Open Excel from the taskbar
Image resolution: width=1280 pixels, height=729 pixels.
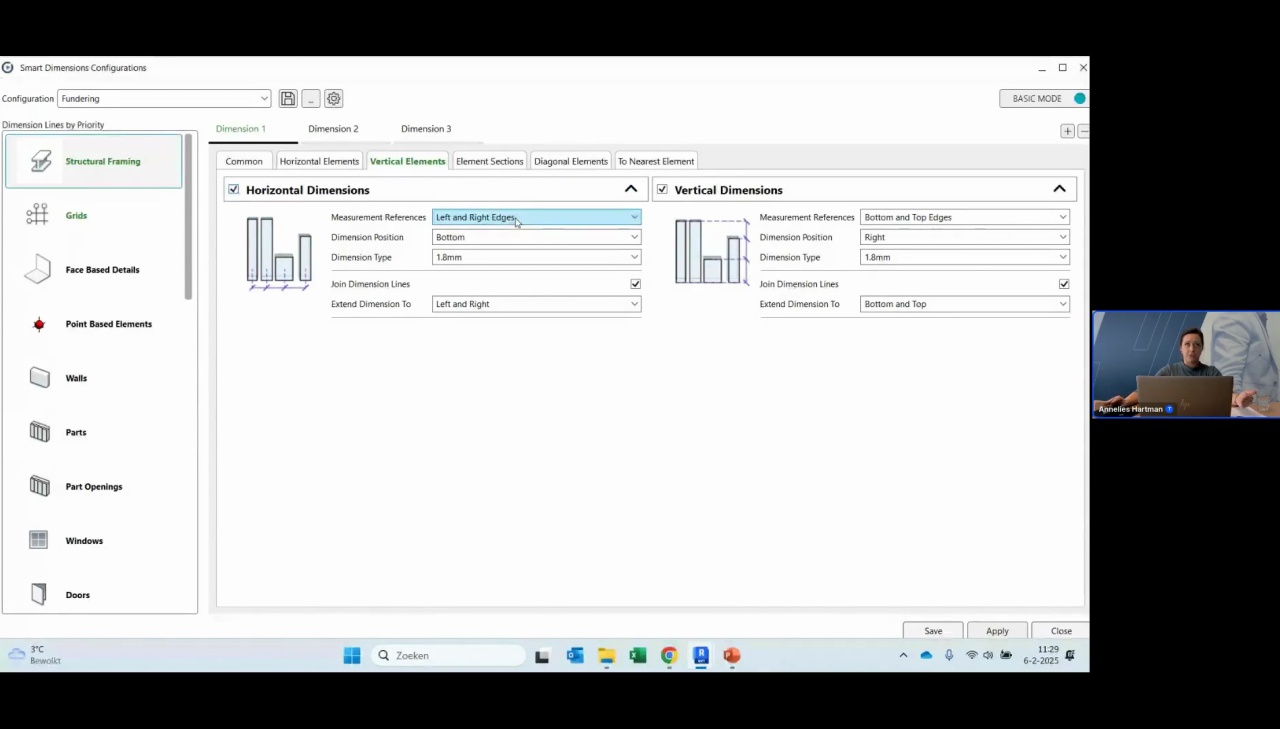tap(638, 656)
